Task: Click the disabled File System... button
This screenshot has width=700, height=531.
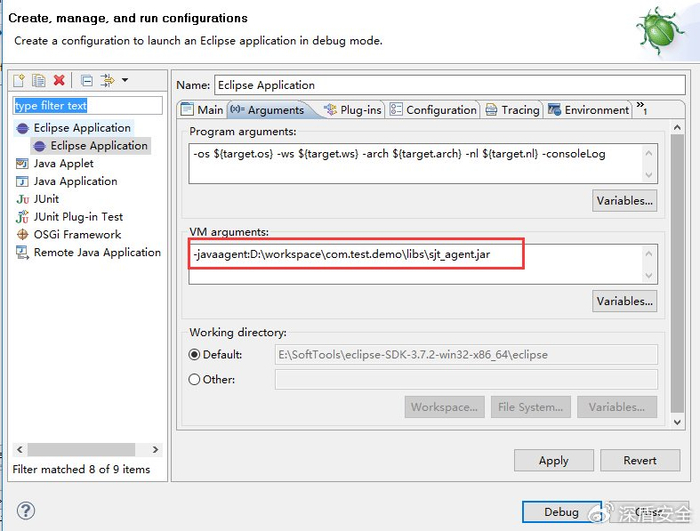Action: point(531,407)
